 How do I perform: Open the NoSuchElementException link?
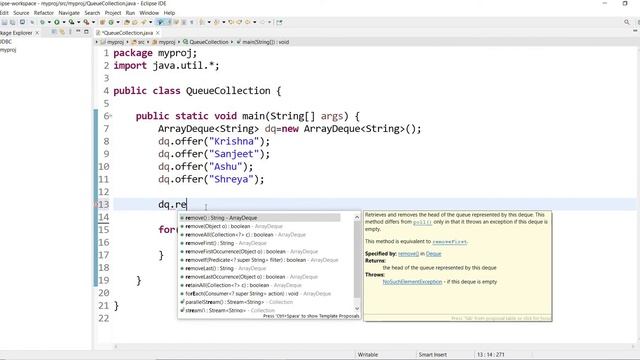pyautogui.click(x=412, y=282)
